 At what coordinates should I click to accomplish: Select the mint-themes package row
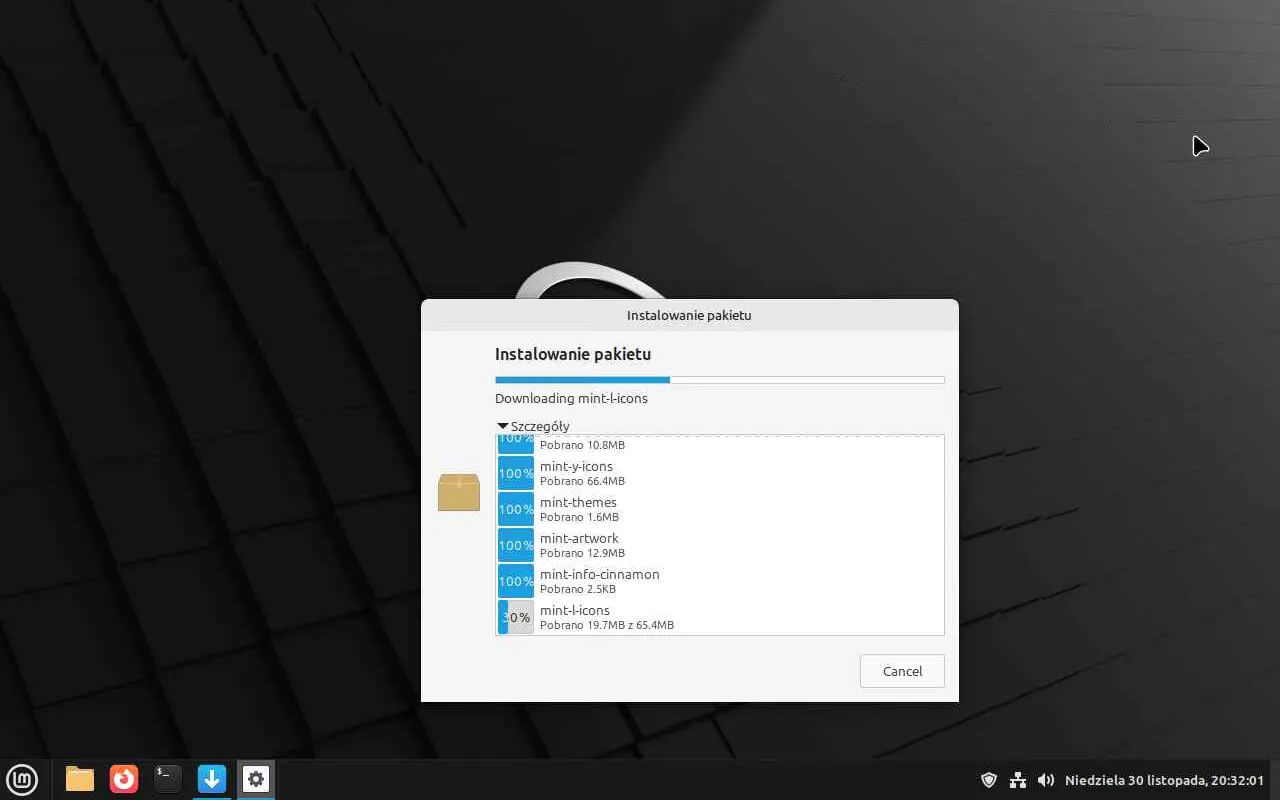pos(720,509)
